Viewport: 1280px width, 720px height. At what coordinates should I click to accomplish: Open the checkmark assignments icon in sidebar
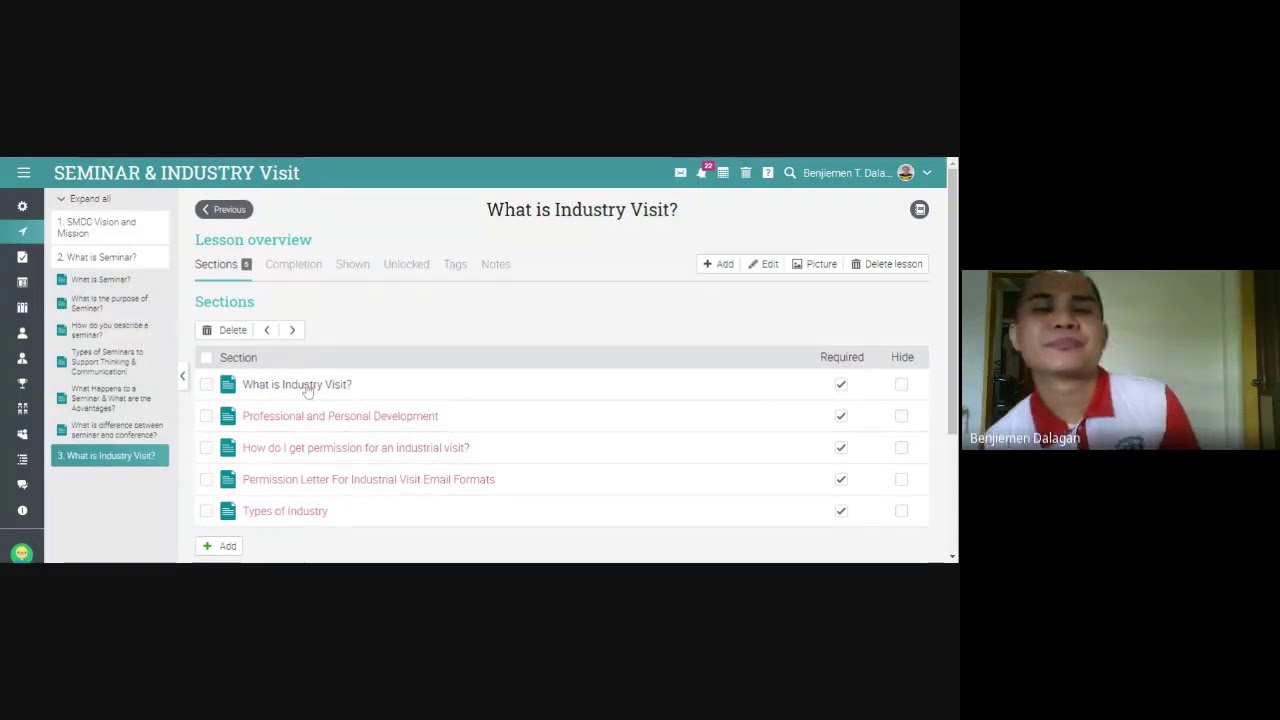click(22, 257)
